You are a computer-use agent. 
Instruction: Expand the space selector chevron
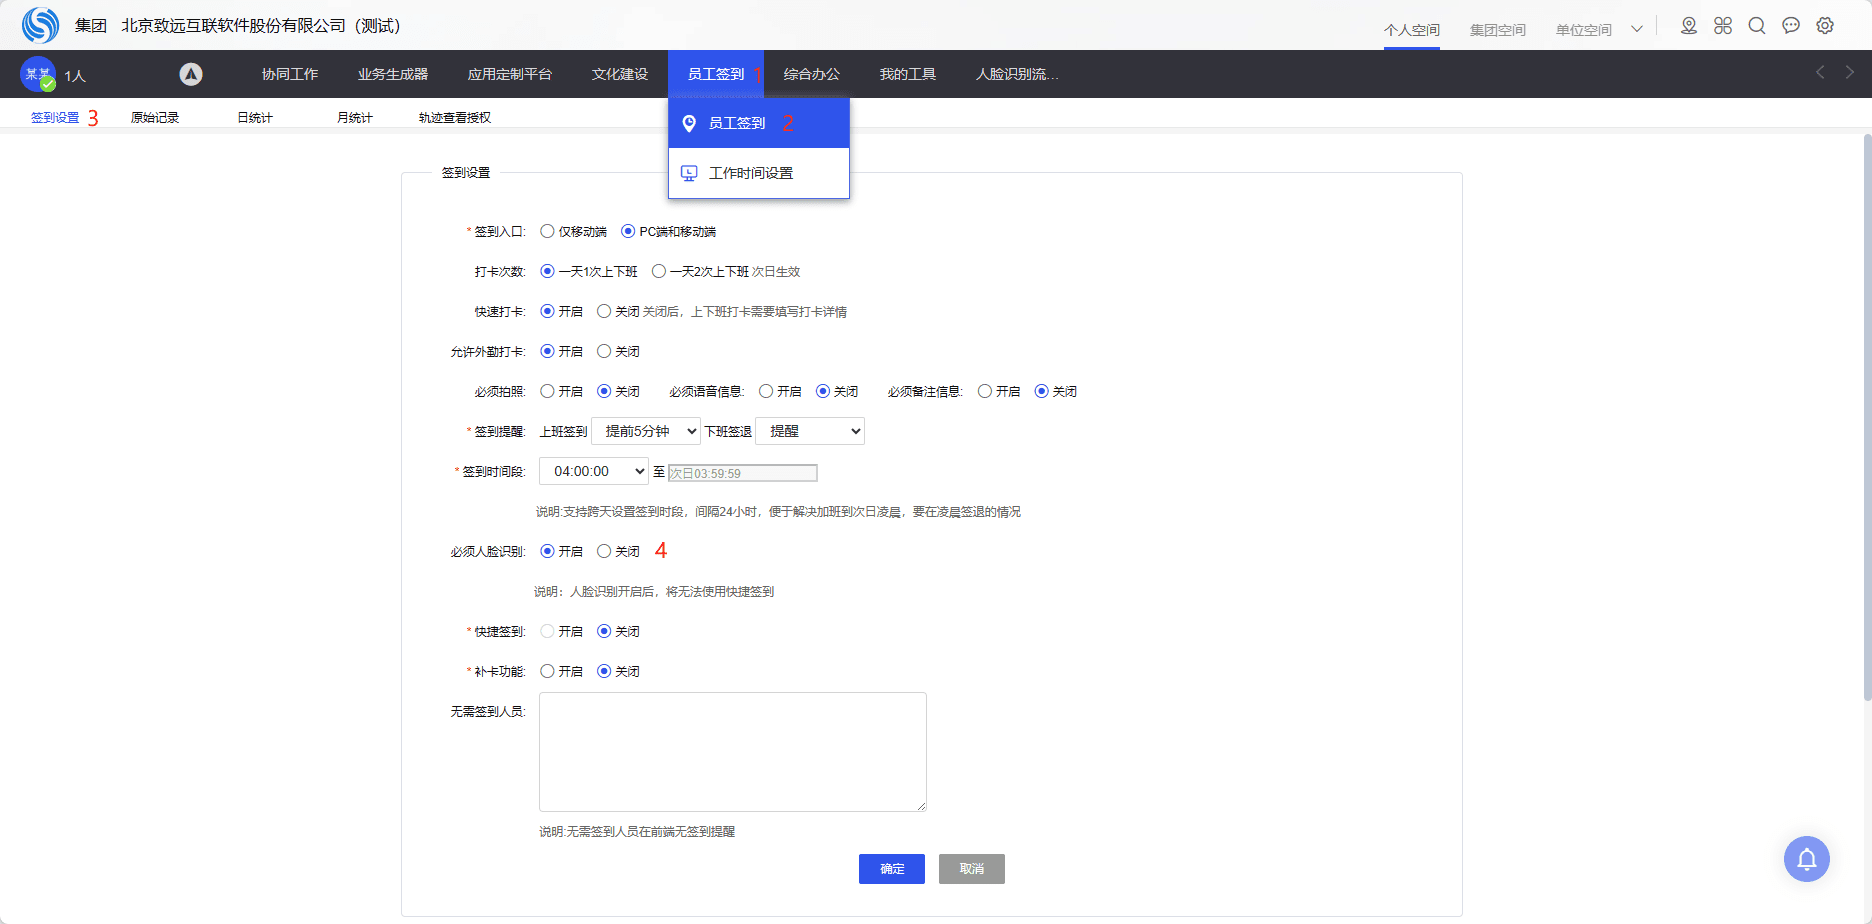click(1637, 29)
